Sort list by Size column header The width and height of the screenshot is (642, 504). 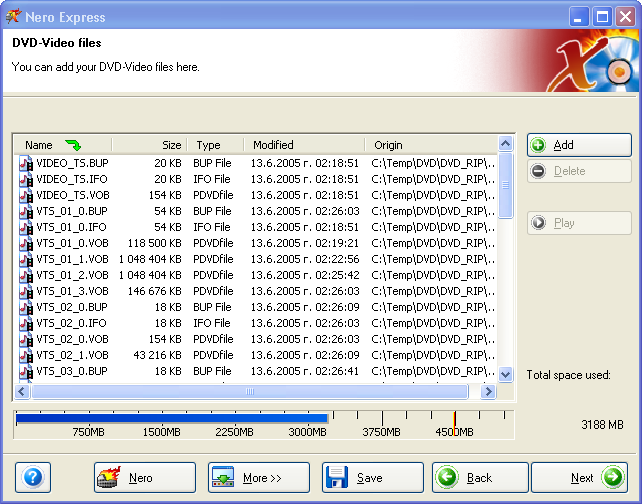click(x=149, y=145)
